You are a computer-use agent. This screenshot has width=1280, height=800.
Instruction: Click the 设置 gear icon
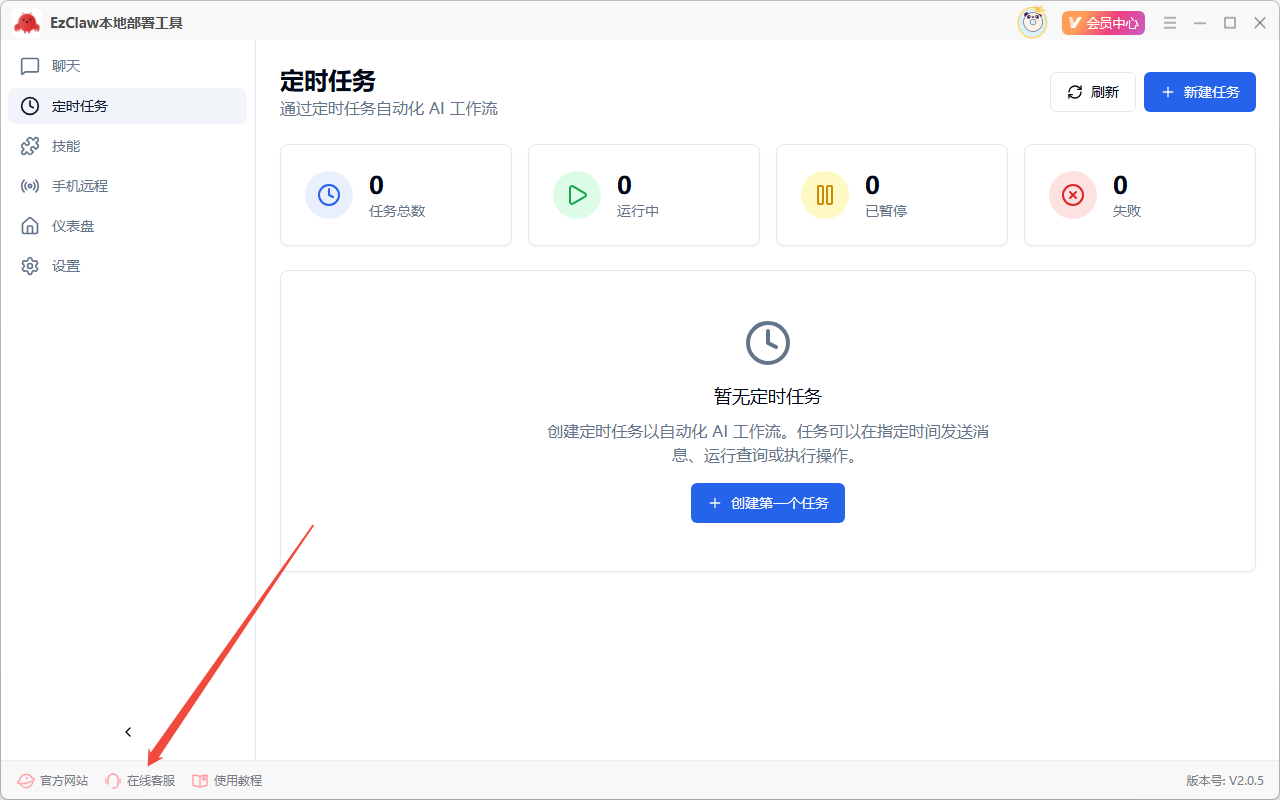30,265
